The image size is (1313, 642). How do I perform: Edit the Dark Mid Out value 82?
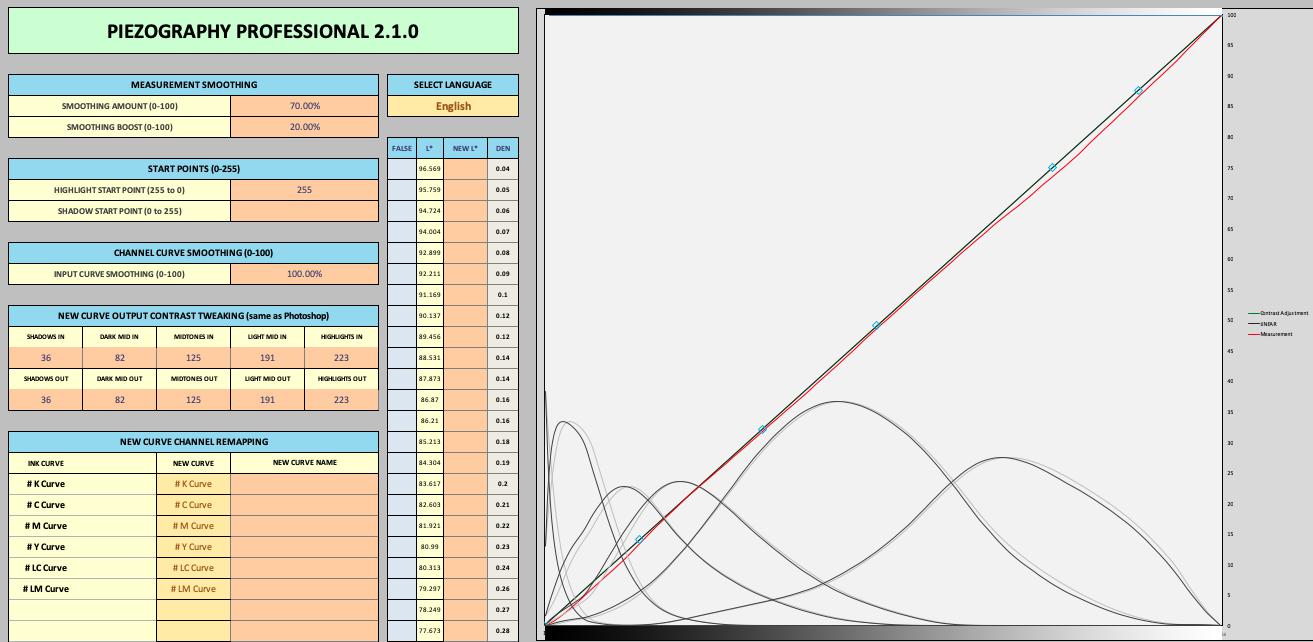click(x=120, y=400)
